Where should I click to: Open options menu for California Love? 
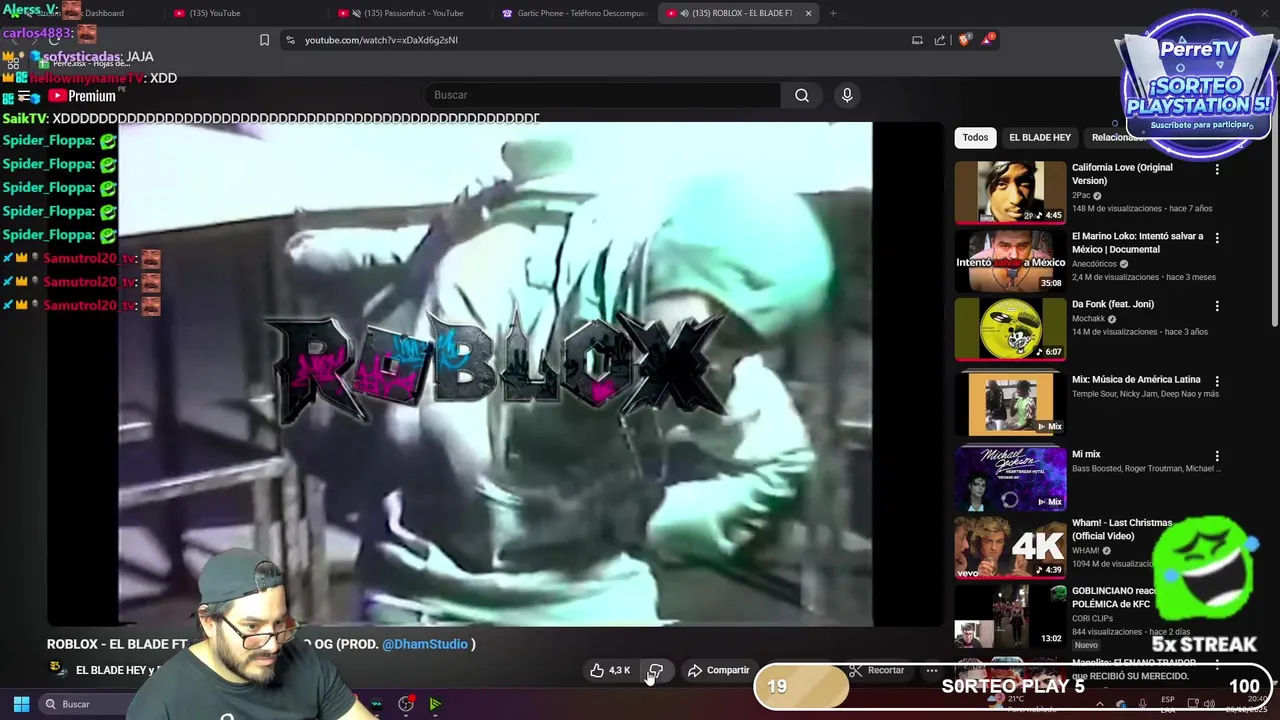coord(1217,170)
